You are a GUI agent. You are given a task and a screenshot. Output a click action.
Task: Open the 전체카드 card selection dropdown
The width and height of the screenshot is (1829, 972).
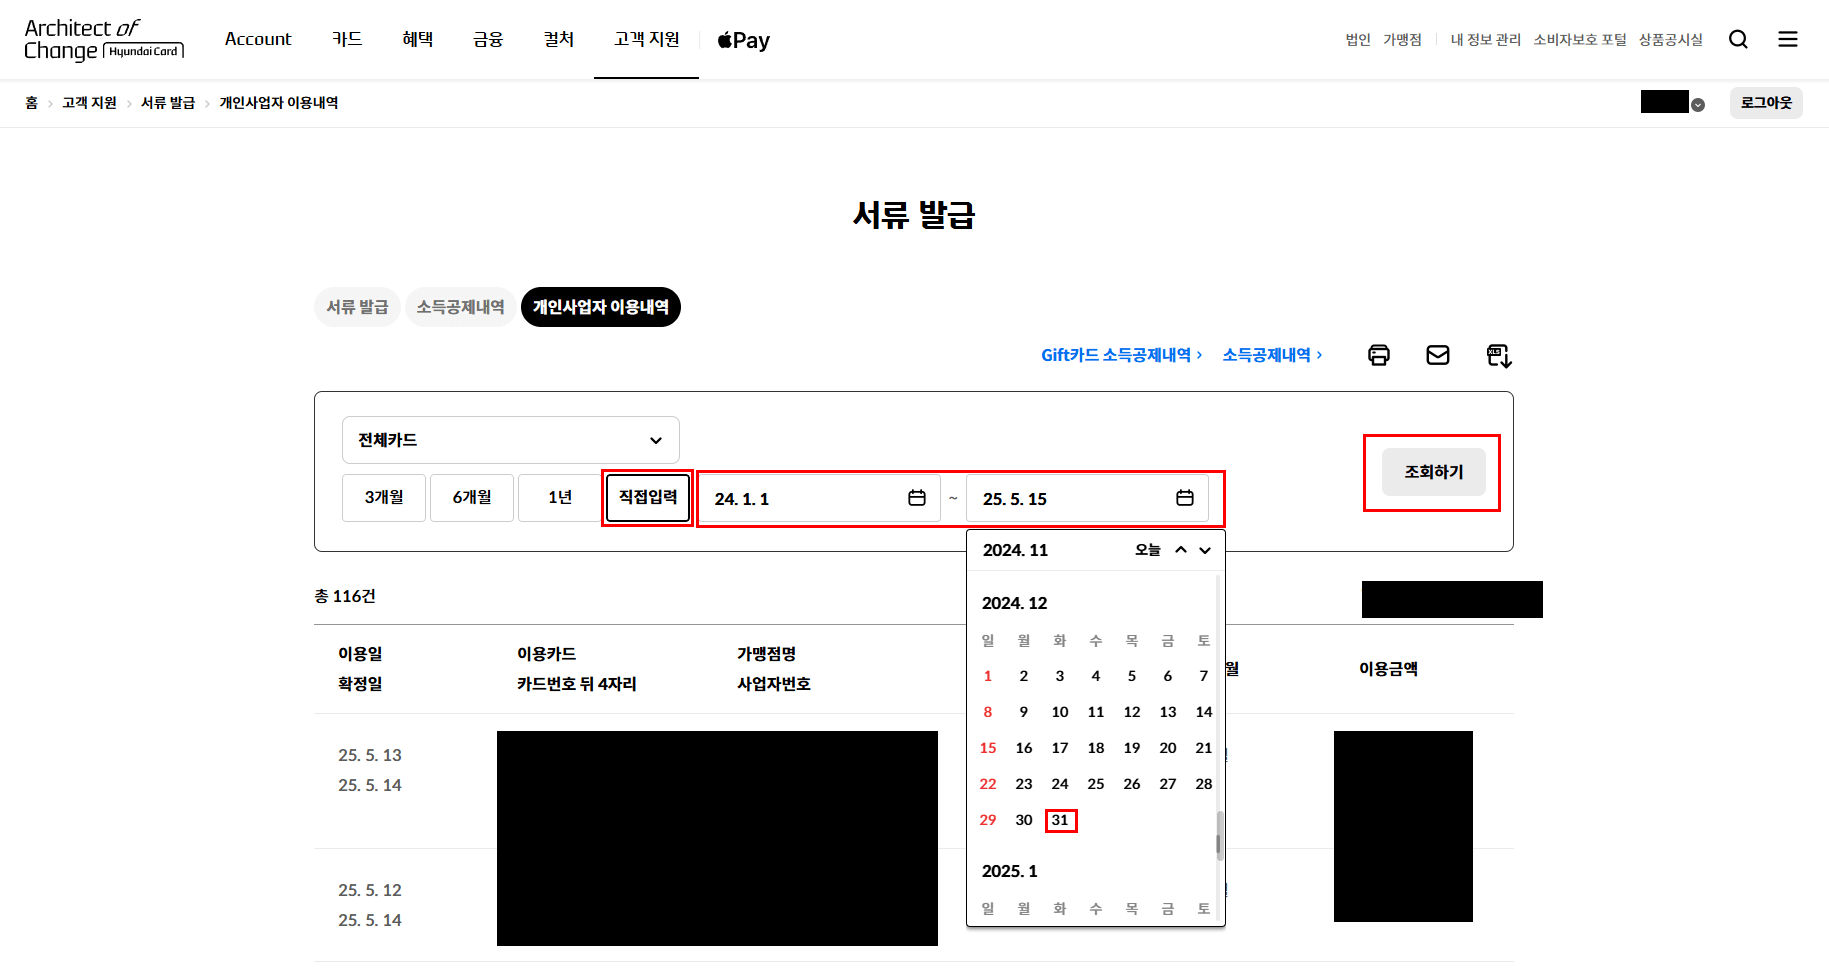pyautogui.click(x=510, y=440)
